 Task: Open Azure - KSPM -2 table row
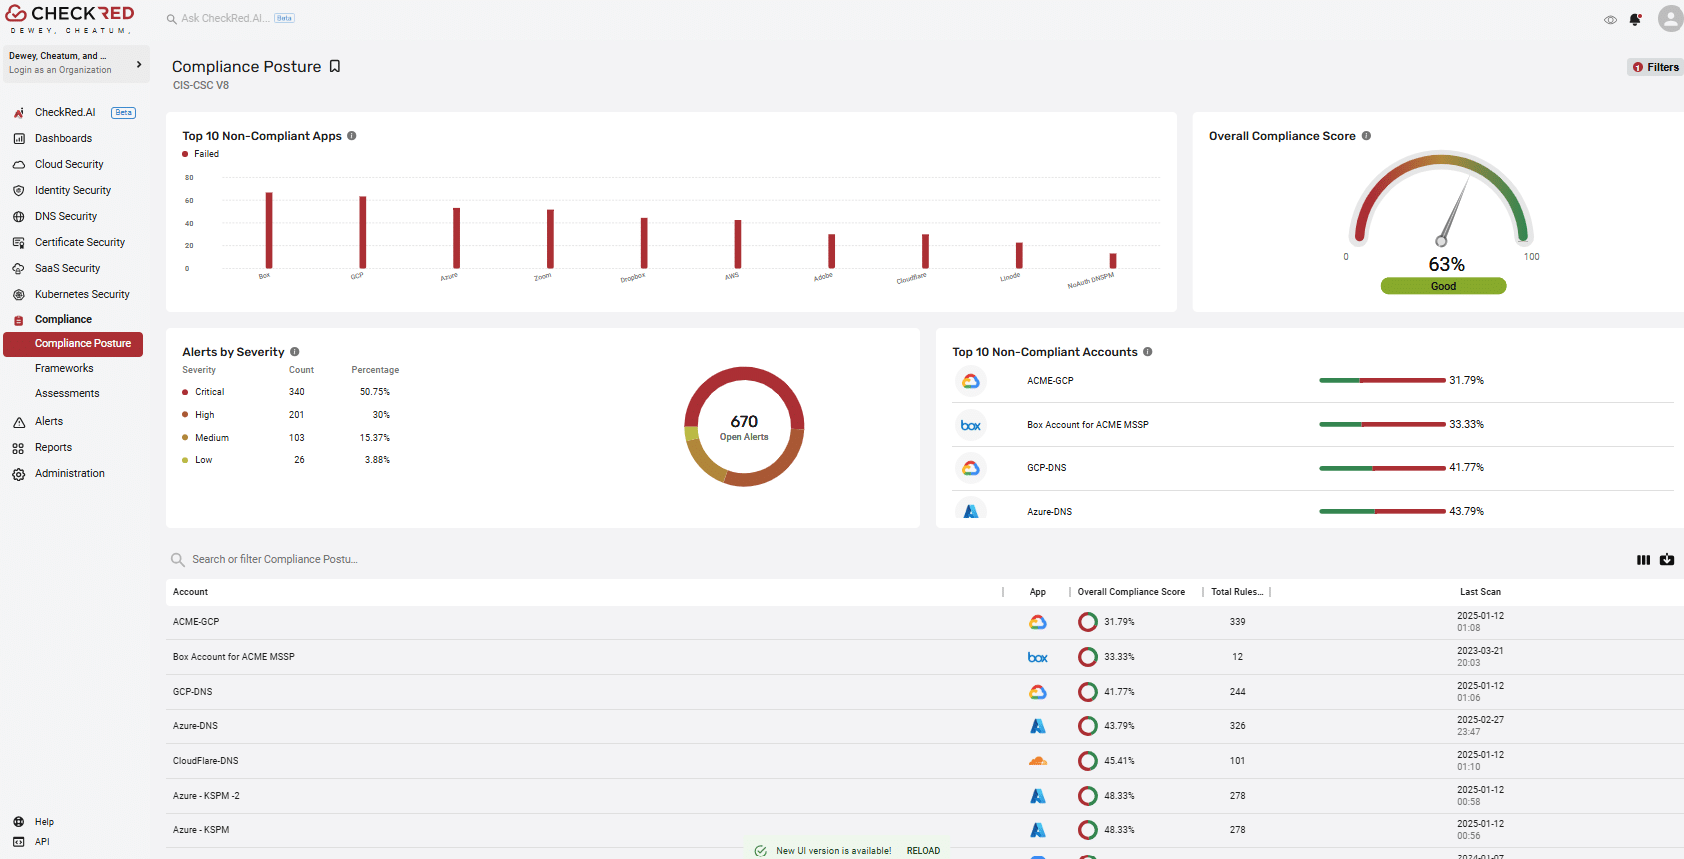[925, 796]
